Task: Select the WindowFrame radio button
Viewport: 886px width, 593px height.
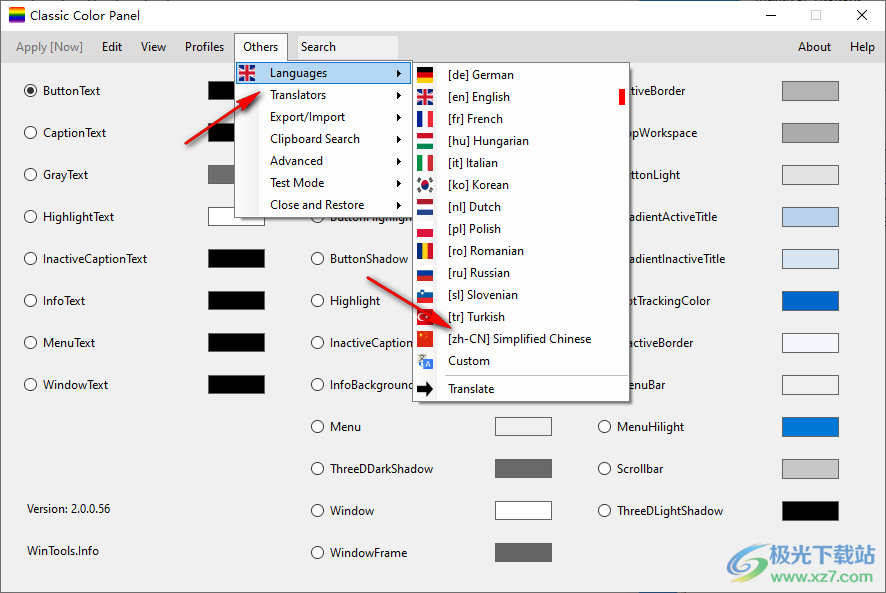Action: (318, 553)
